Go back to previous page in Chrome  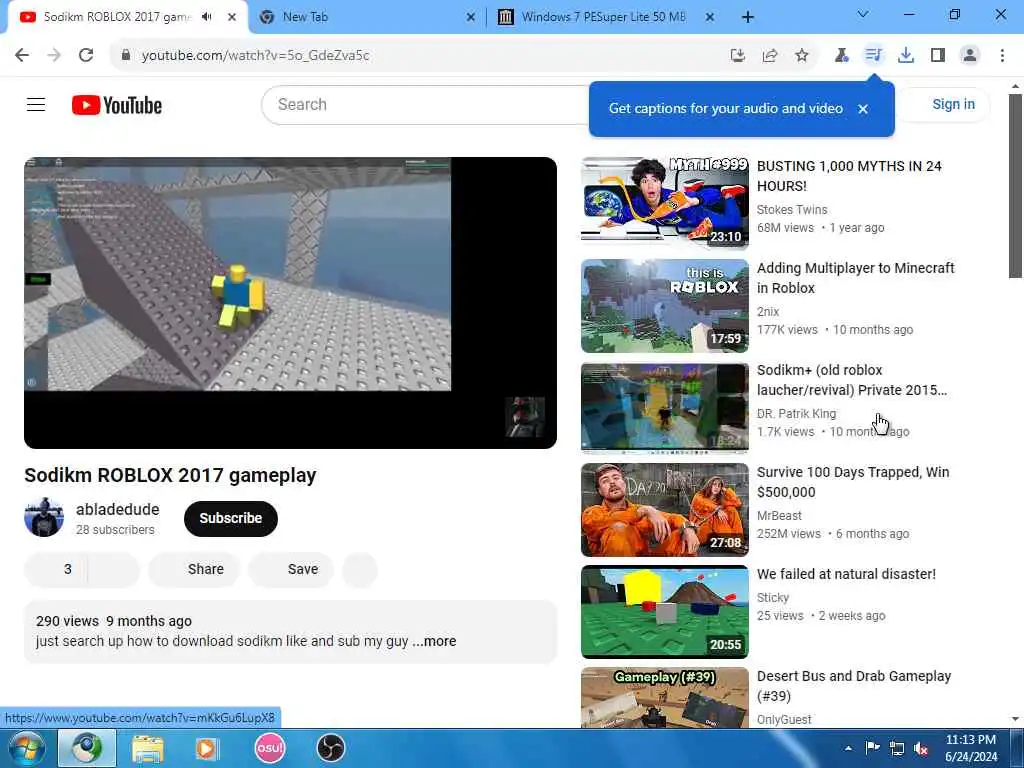[x=22, y=56]
